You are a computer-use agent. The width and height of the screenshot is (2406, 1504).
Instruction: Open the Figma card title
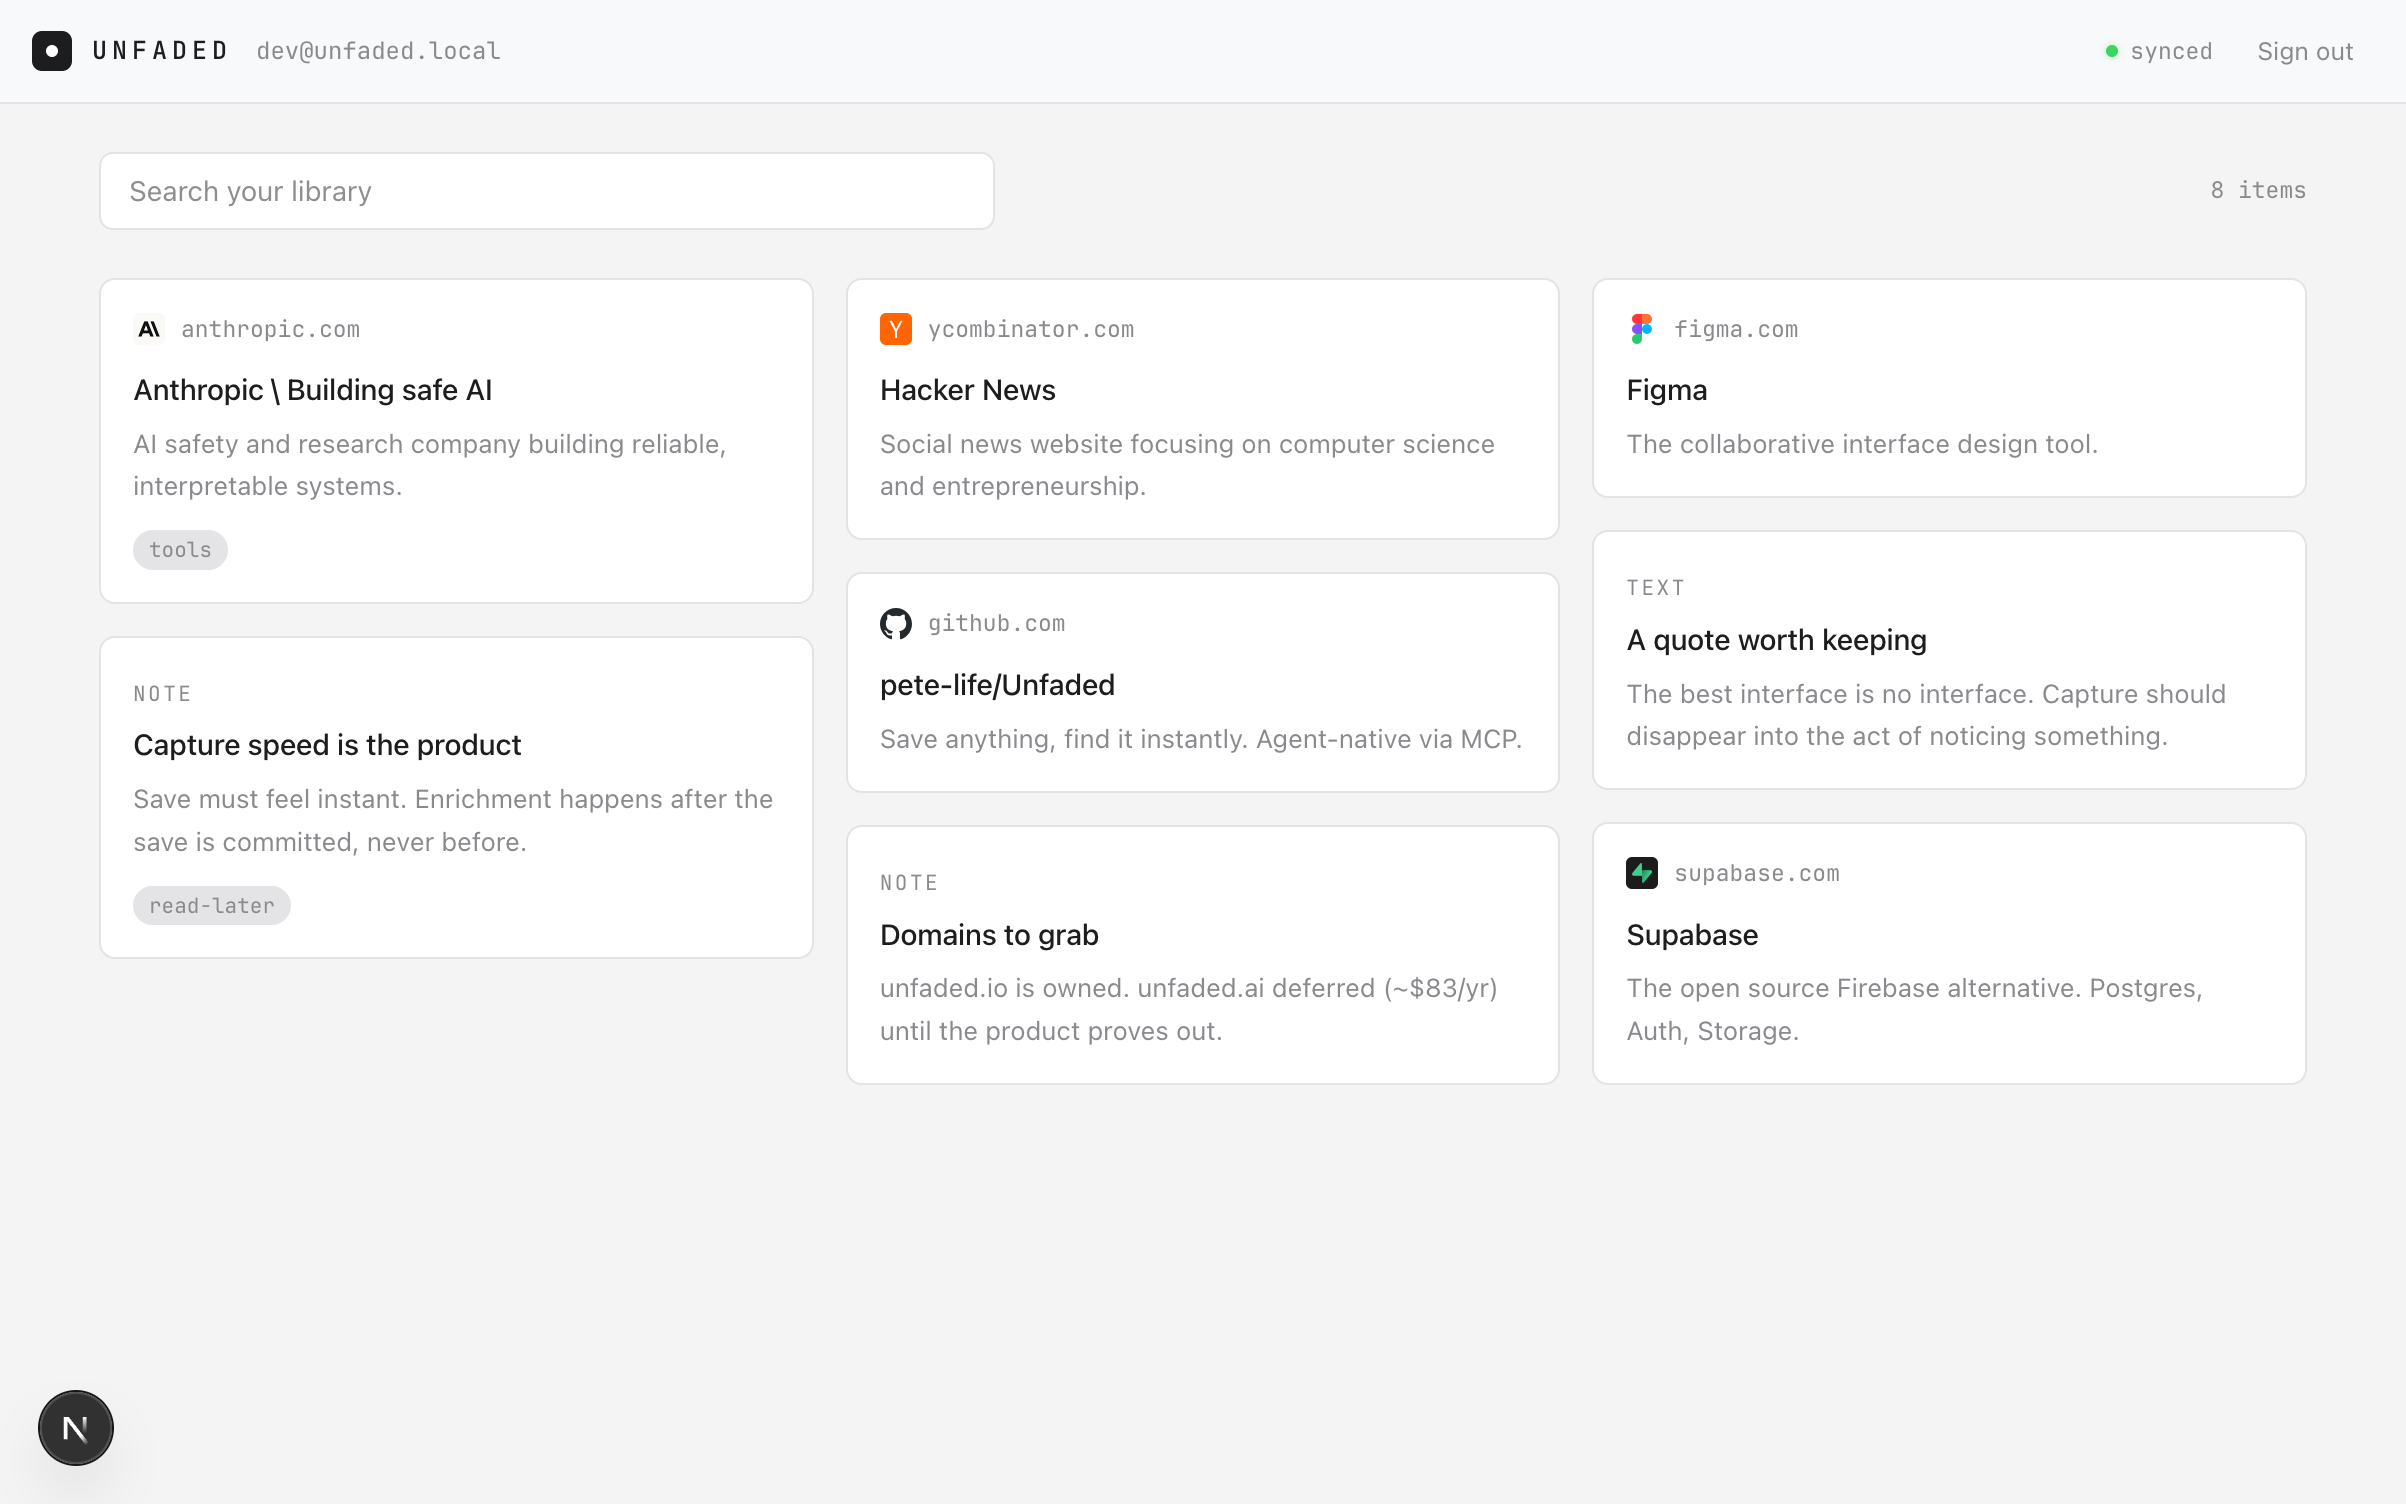(x=1667, y=390)
